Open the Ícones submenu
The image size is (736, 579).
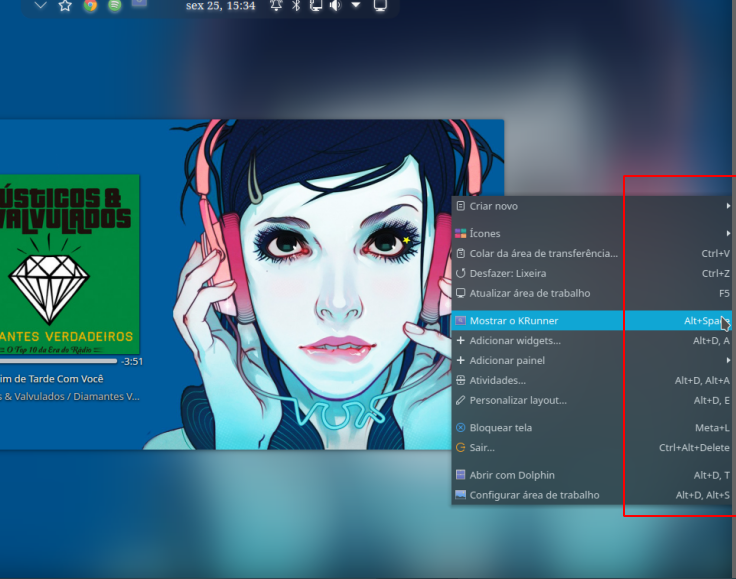[x=591, y=233]
